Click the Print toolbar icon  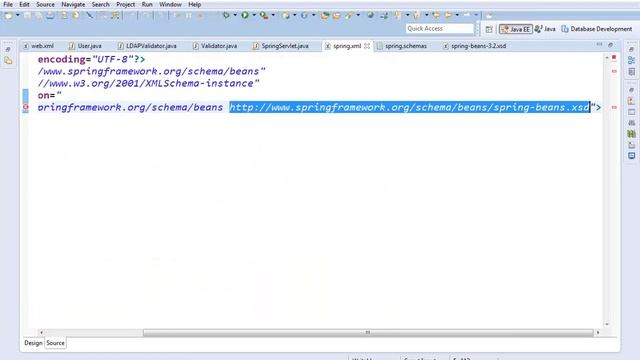click(x=50, y=16)
